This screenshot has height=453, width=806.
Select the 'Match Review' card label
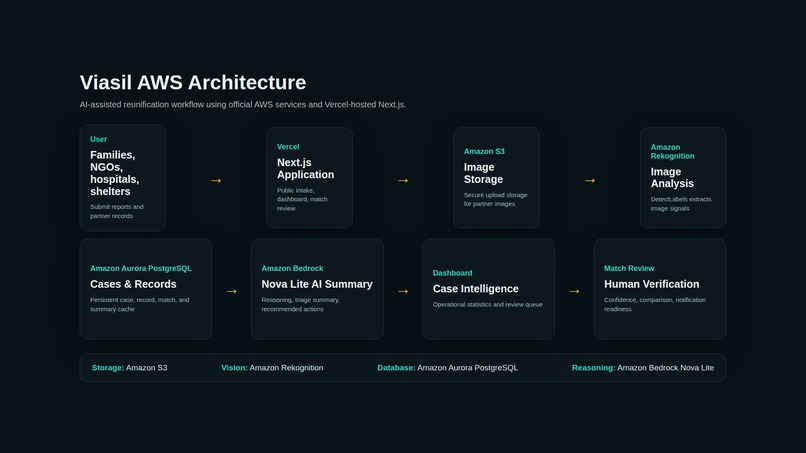coord(629,268)
